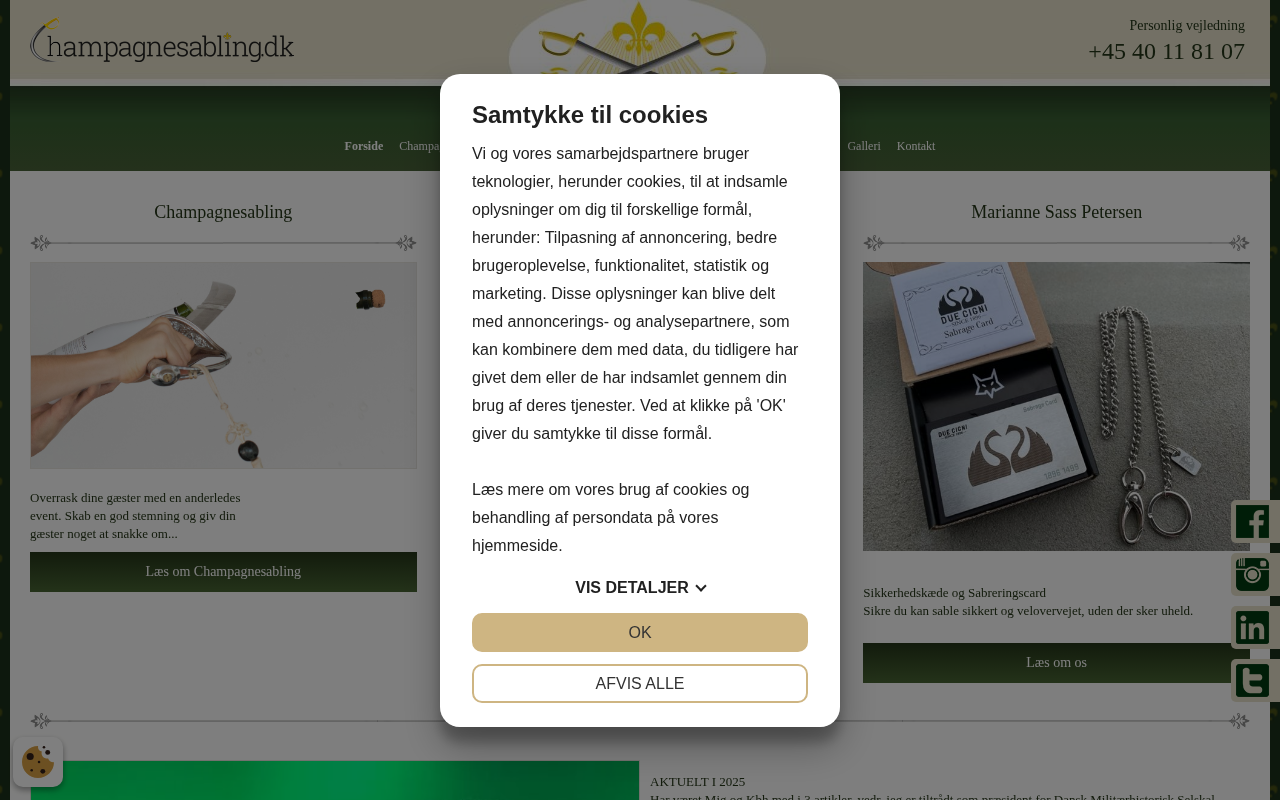
Task: Open the Galleri menu item
Action: 864,146
